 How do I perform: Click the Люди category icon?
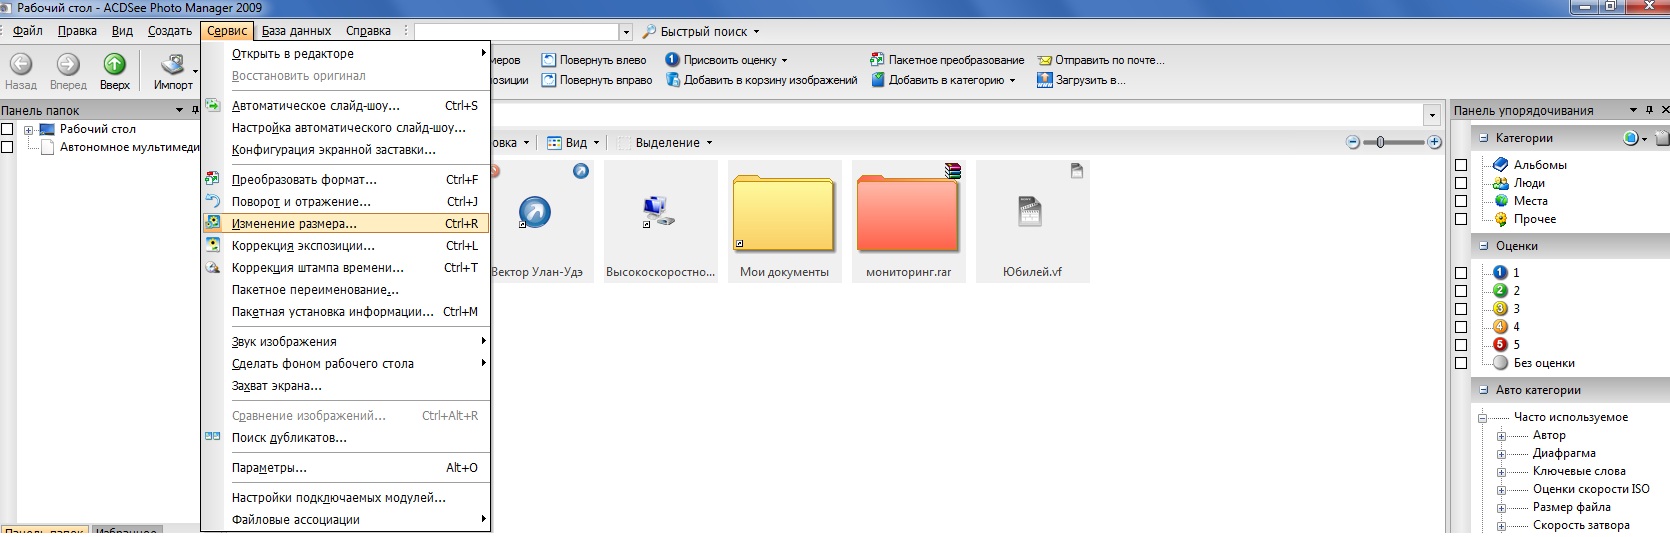1501,183
